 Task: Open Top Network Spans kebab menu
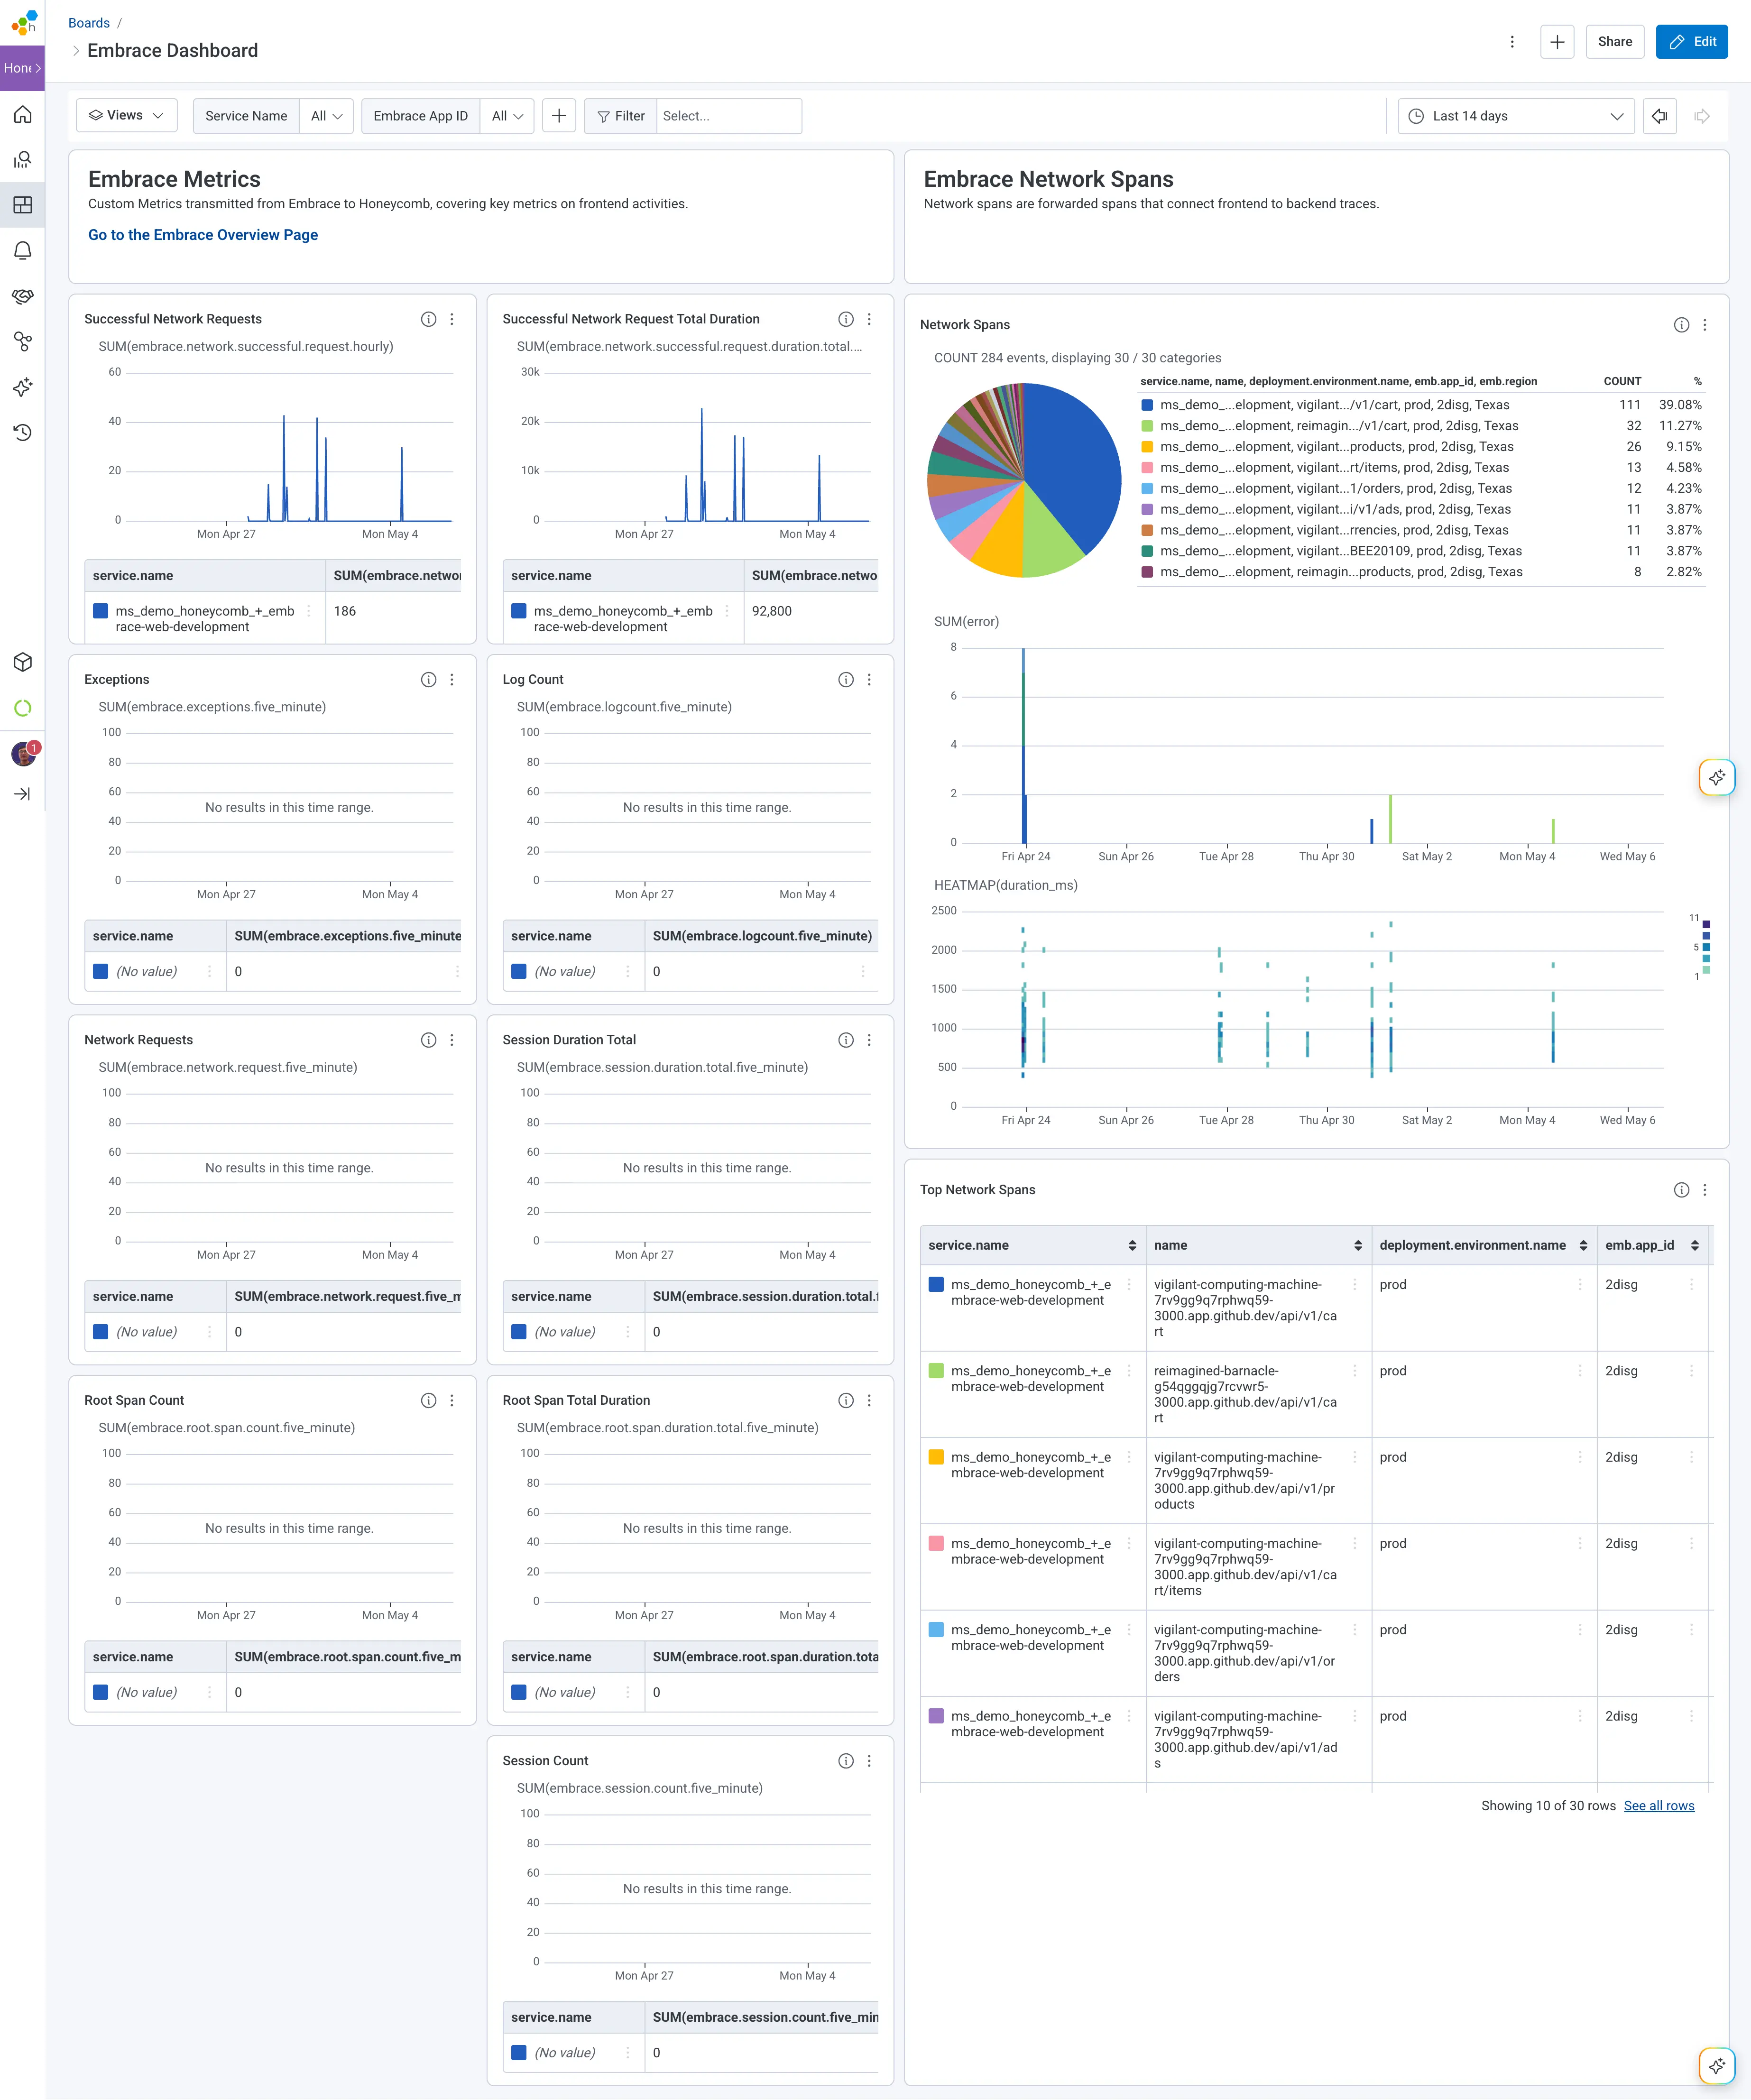1705,1190
